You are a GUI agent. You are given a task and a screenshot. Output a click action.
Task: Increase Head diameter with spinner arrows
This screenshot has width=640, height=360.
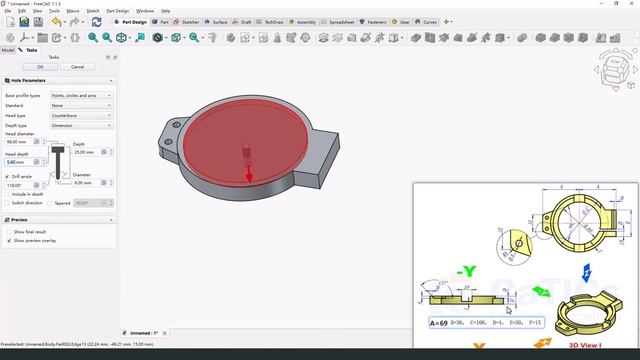[x=44, y=142]
